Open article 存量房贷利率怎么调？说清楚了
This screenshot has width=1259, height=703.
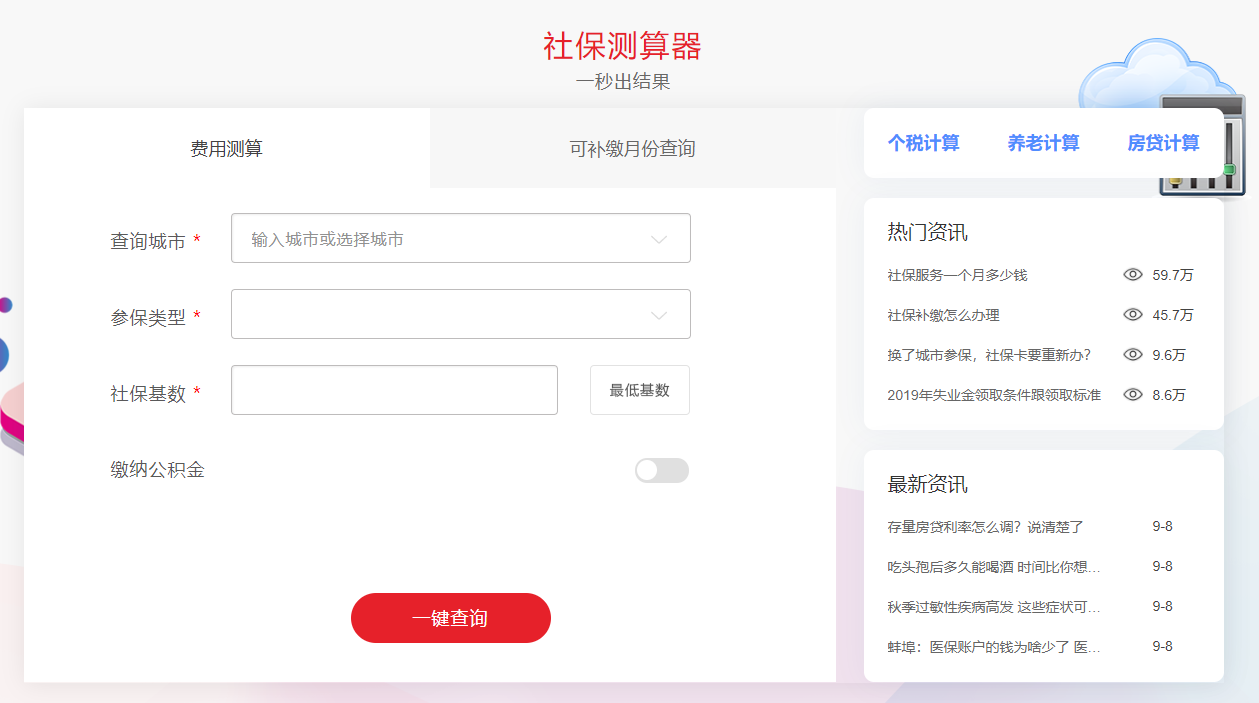(x=985, y=527)
